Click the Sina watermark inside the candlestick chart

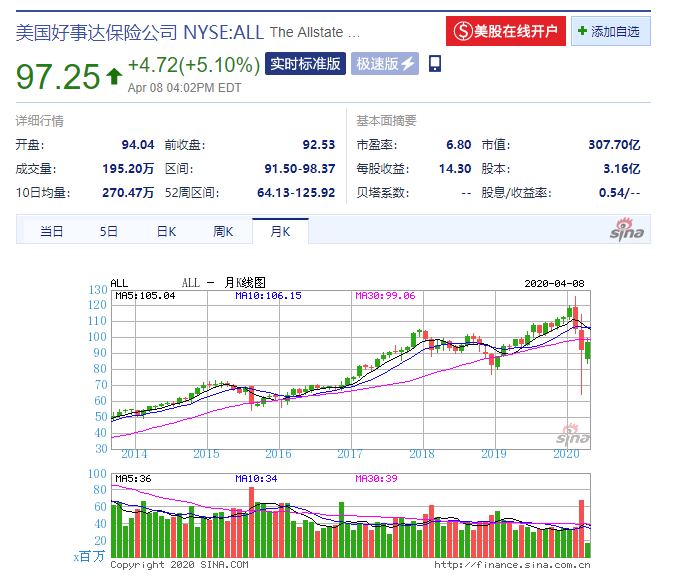click(x=573, y=435)
